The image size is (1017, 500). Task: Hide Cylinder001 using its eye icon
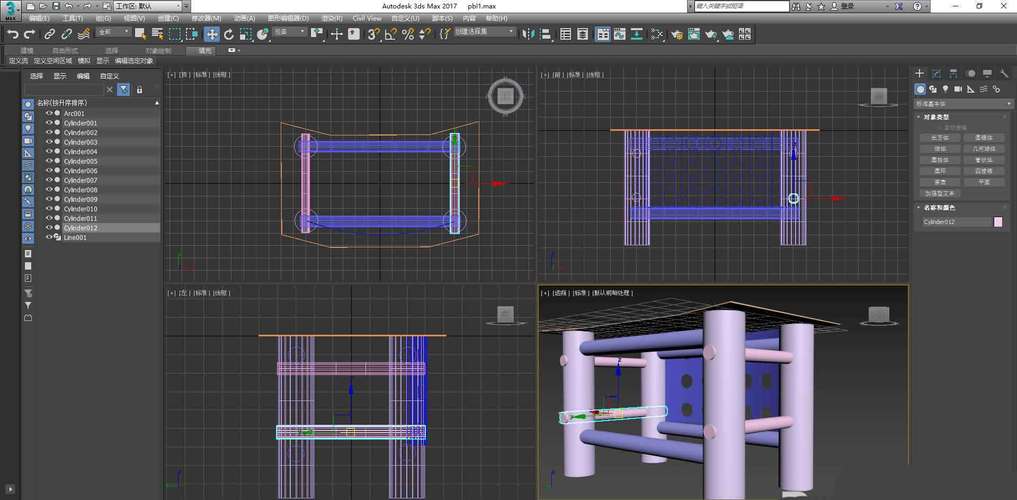49,123
